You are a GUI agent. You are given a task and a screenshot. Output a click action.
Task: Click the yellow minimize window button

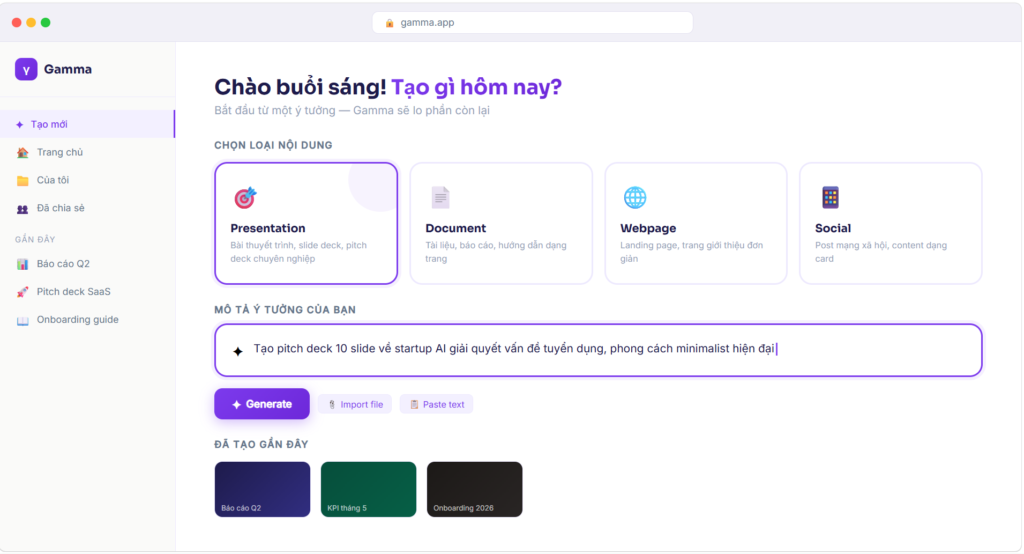point(31,22)
